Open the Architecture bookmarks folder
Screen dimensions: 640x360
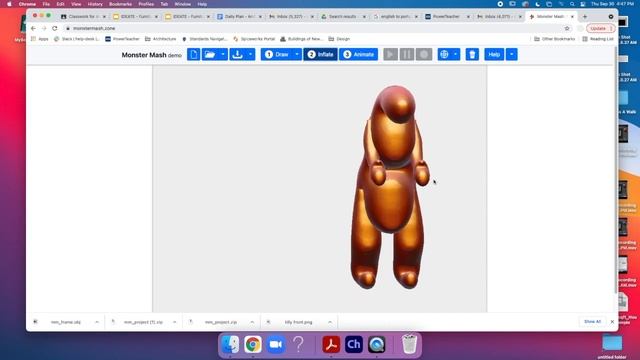click(x=161, y=39)
